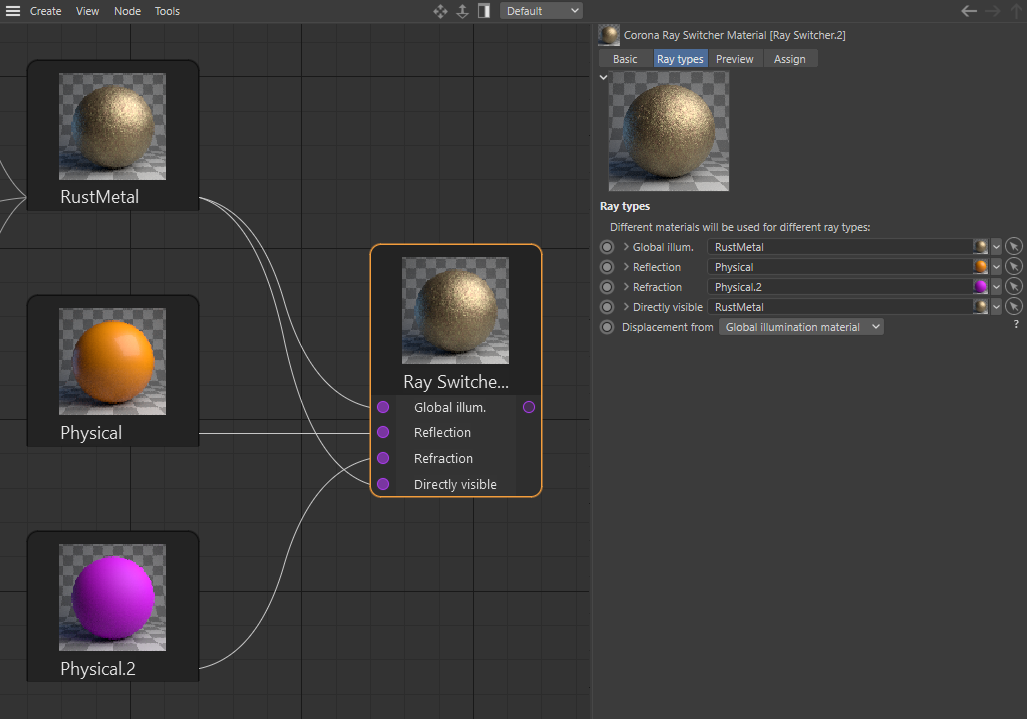Click the Reflection input port

[x=383, y=432]
